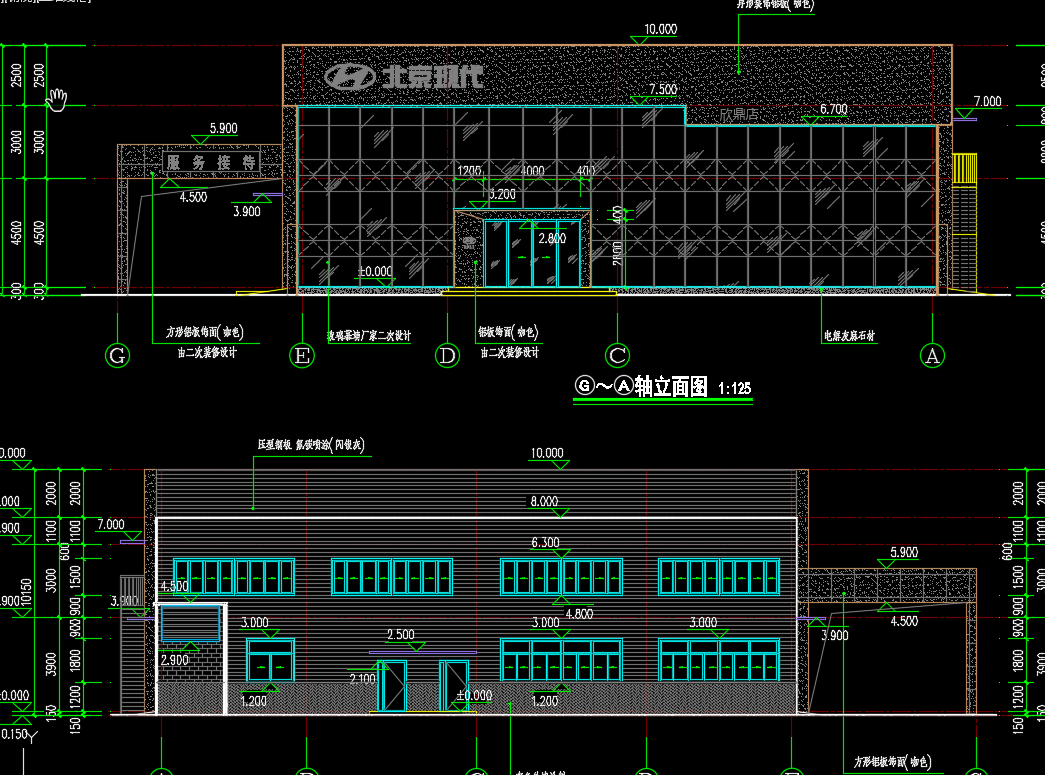Pick the 1200 dimension left of 4000
1045x775 pixels.
coord(469,171)
